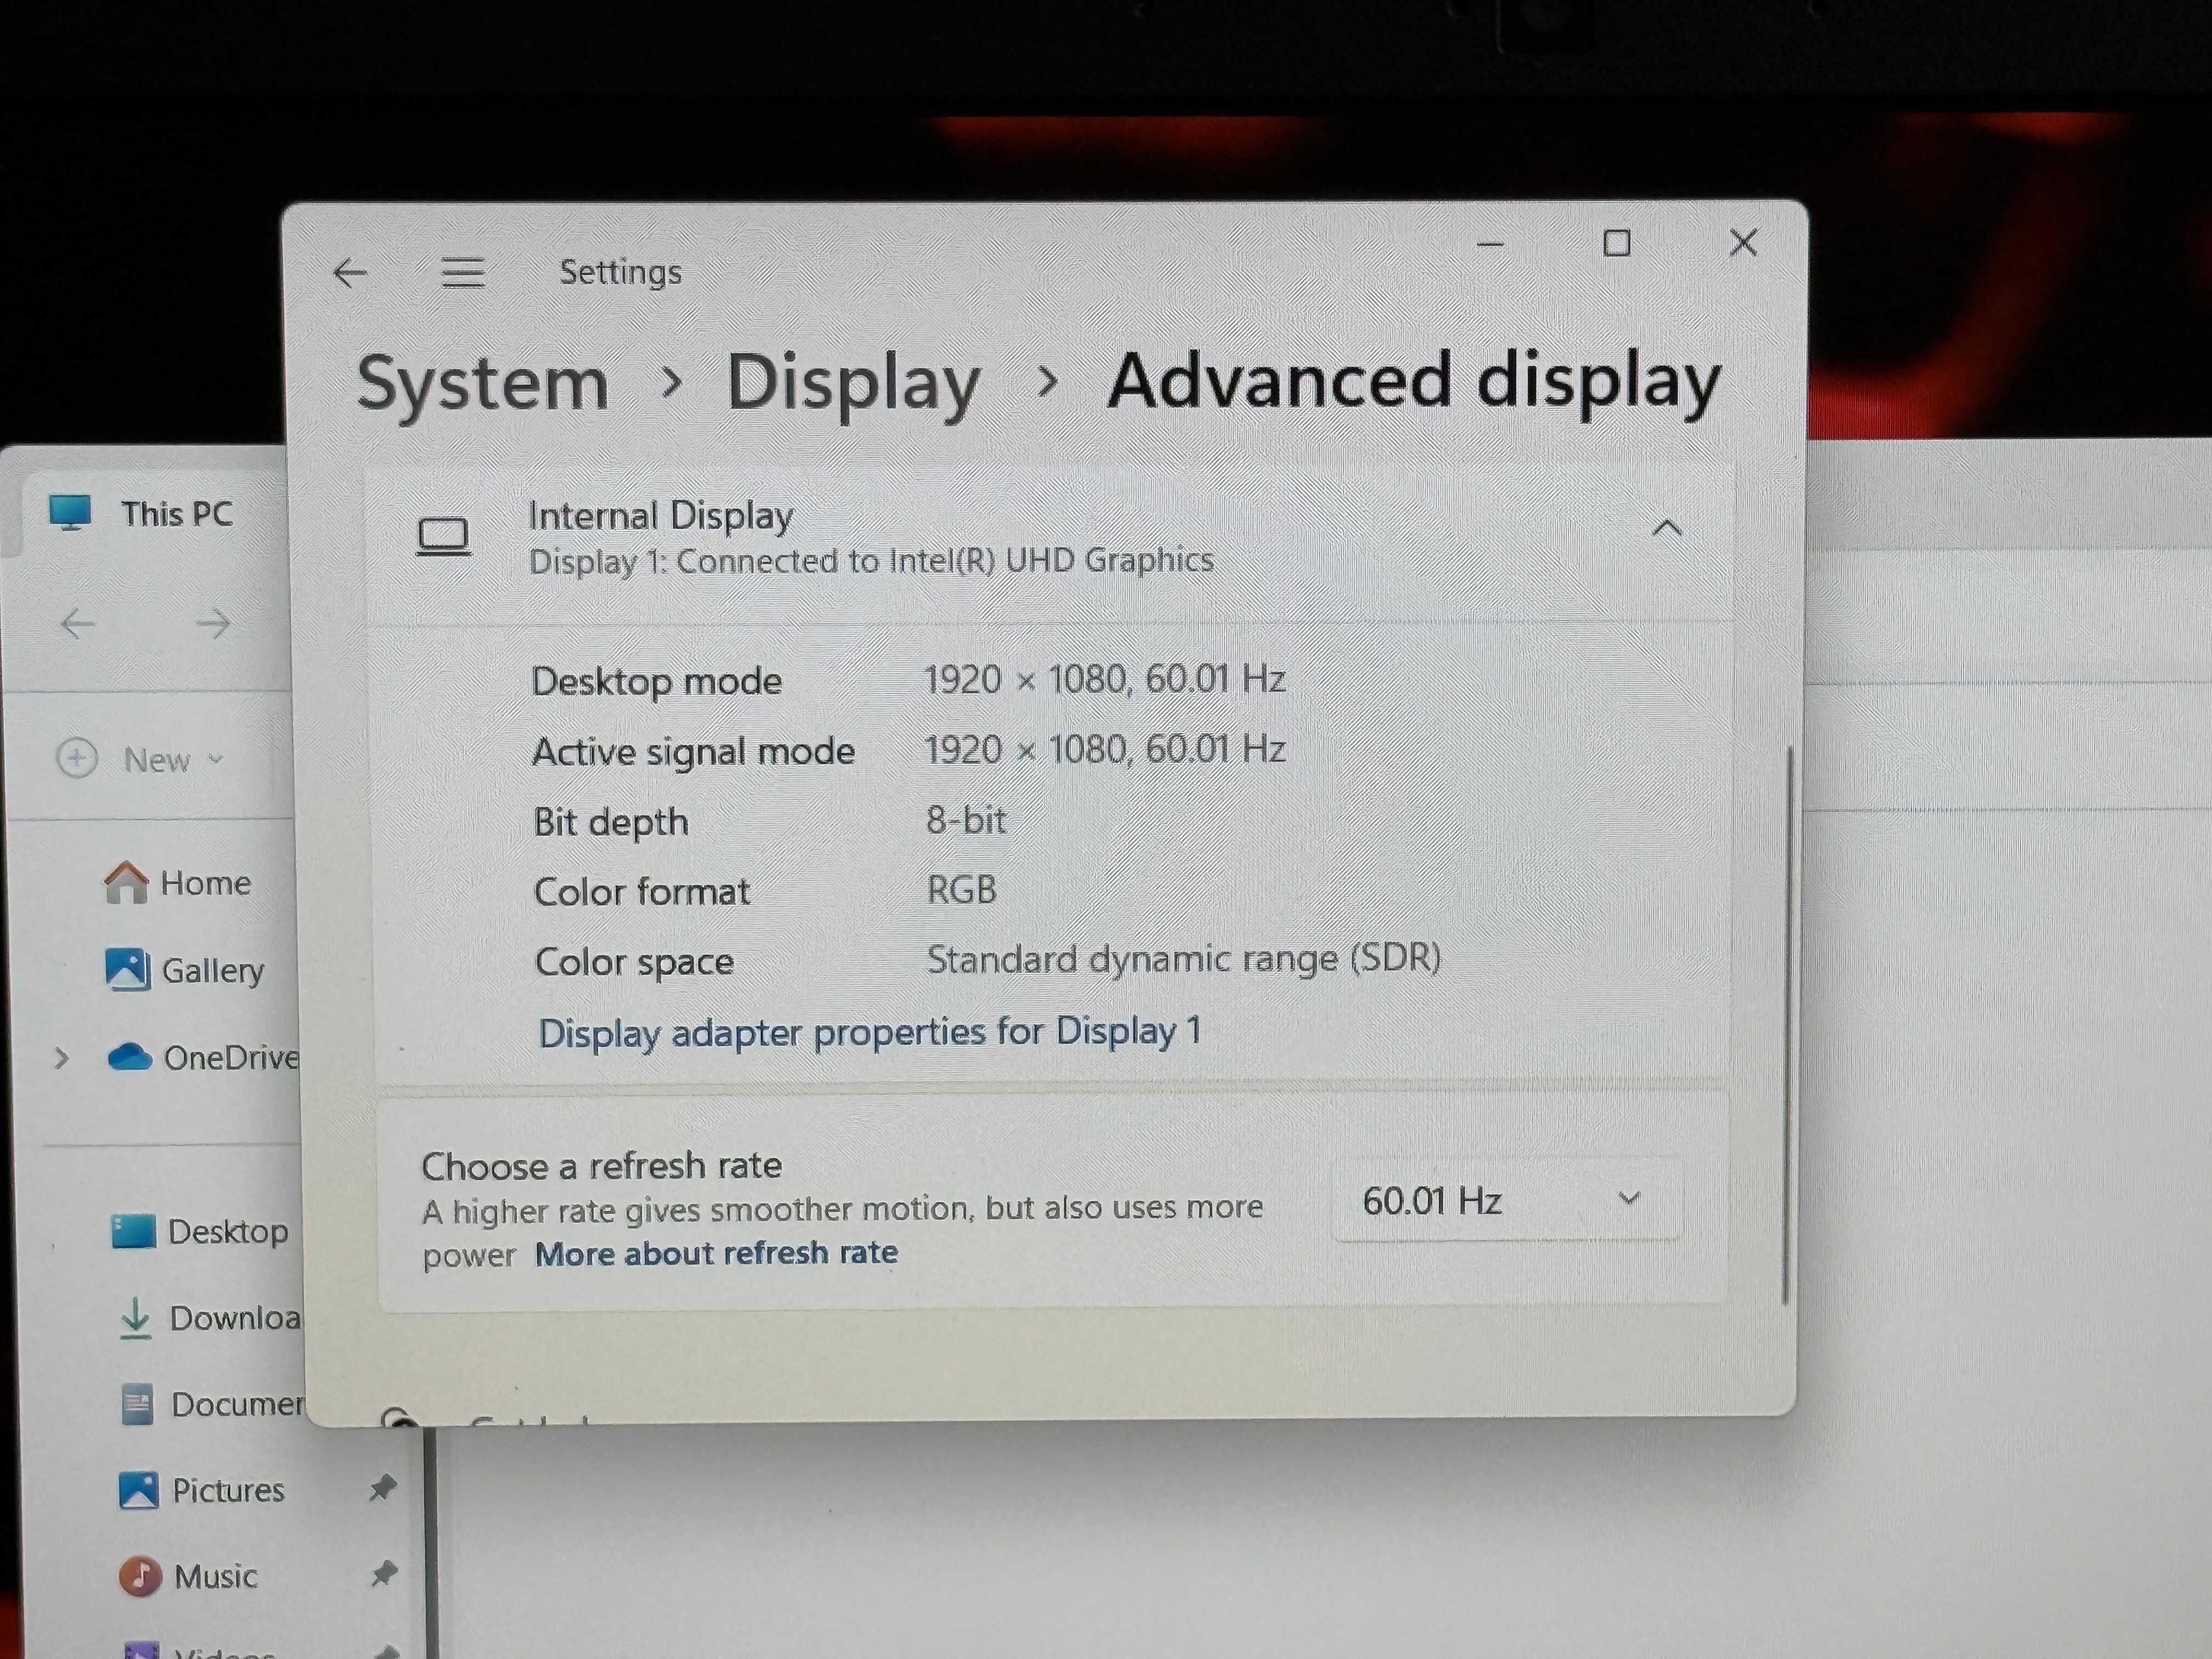Open More about refresh rate link
This screenshot has width=2212, height=1659.
[x=716, y=1253]
